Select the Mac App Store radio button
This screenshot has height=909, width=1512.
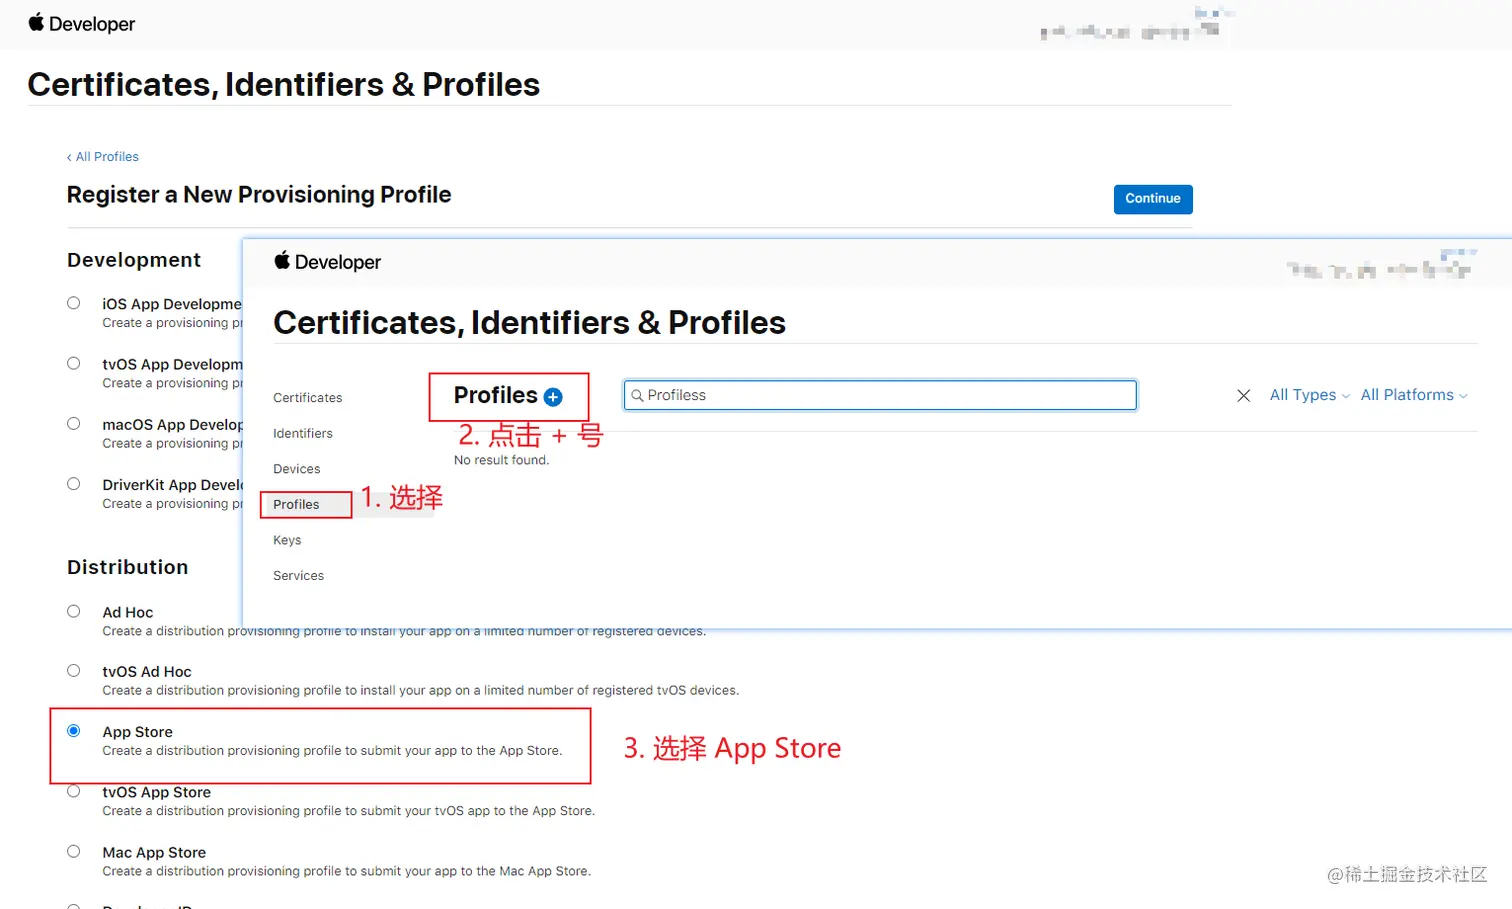point(74,852)
